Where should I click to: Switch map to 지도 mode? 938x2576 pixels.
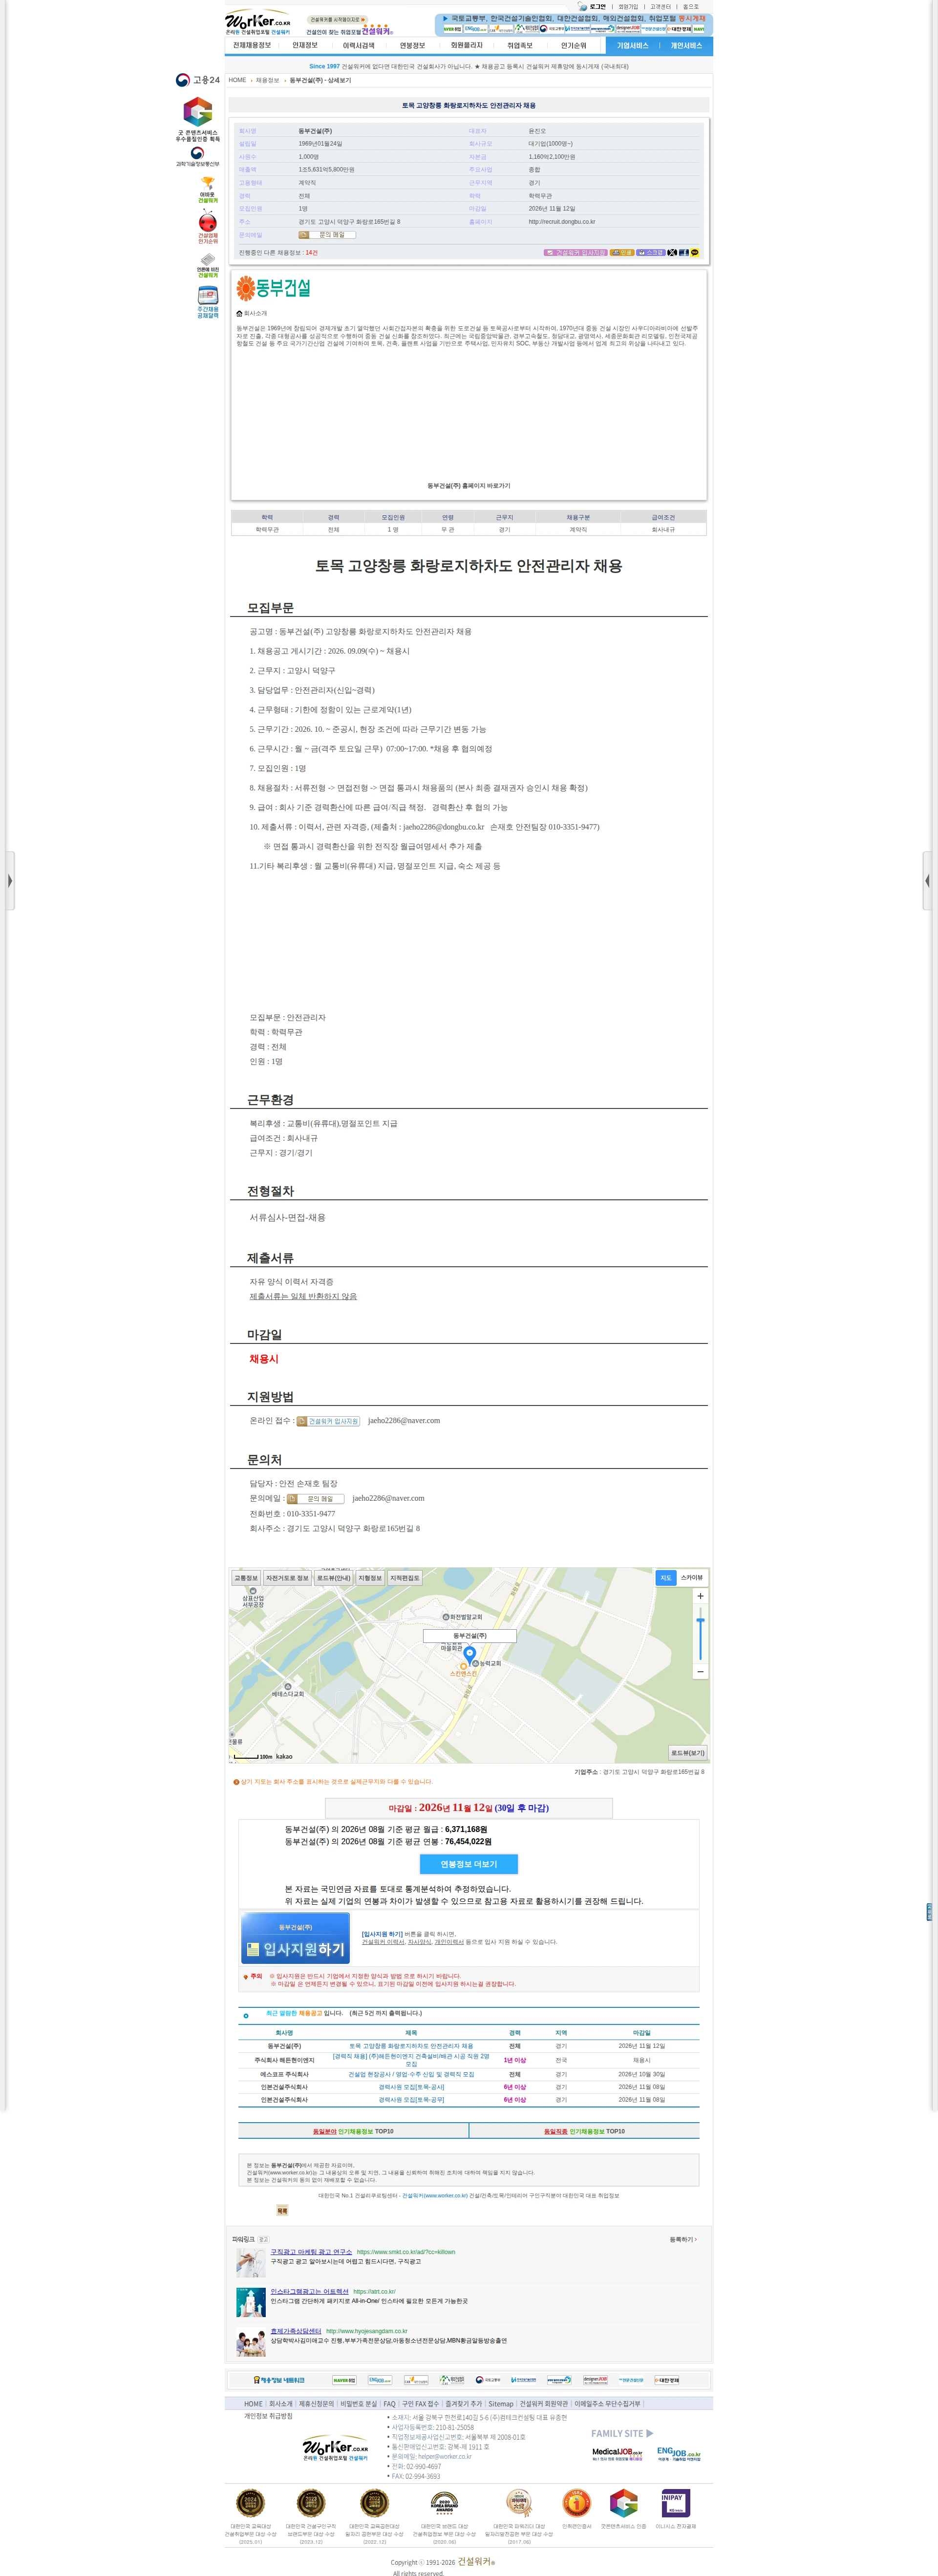[666, 1578]
